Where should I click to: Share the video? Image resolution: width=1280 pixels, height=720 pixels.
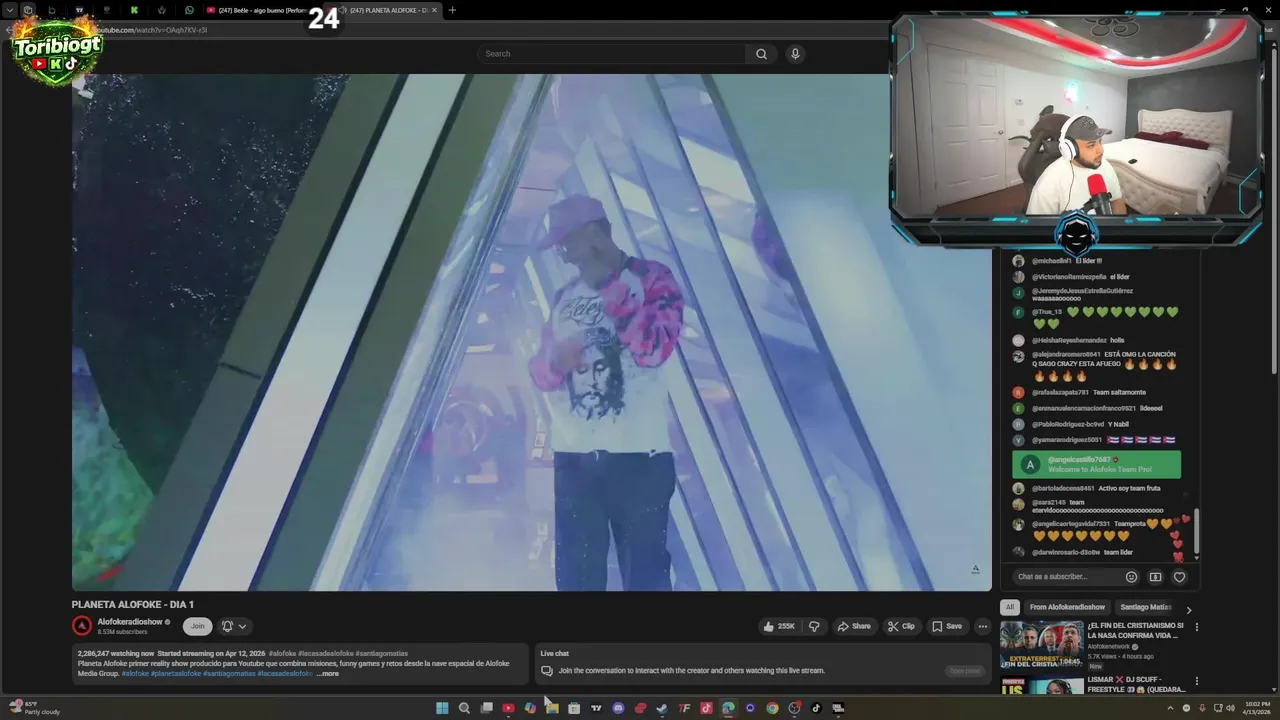[854, 626]
